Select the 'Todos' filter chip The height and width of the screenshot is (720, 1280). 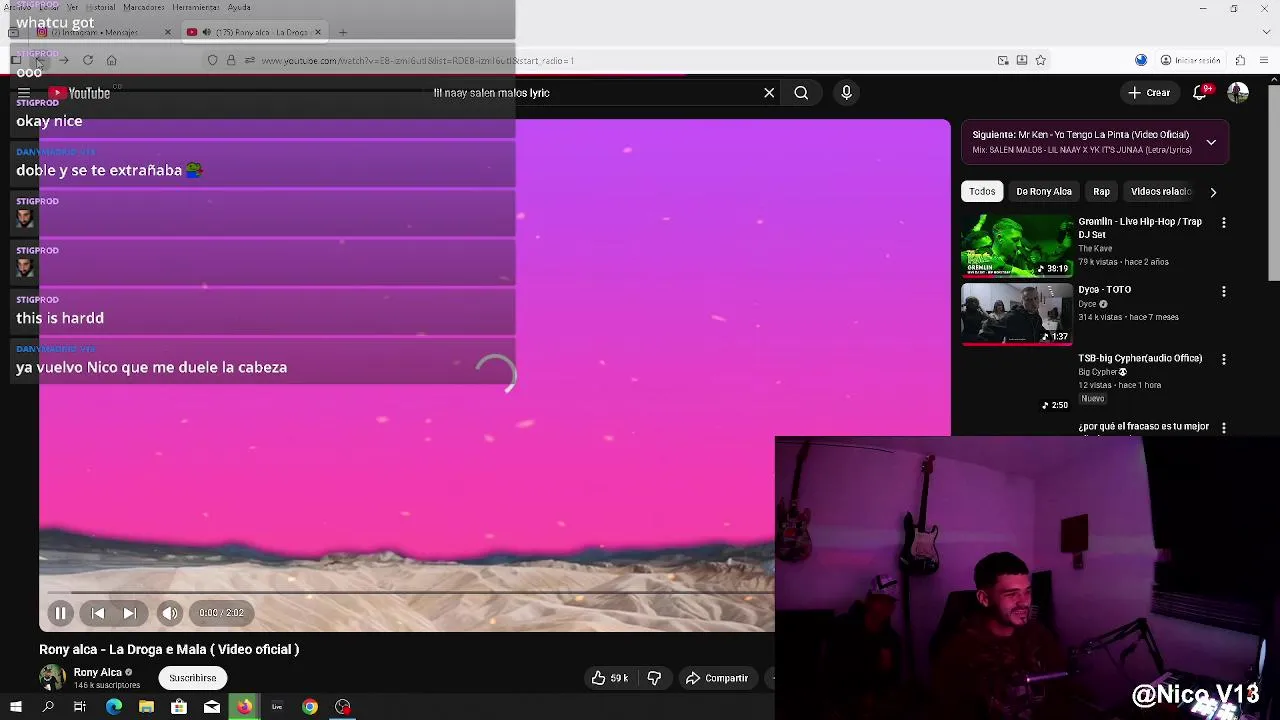[982, 191]
